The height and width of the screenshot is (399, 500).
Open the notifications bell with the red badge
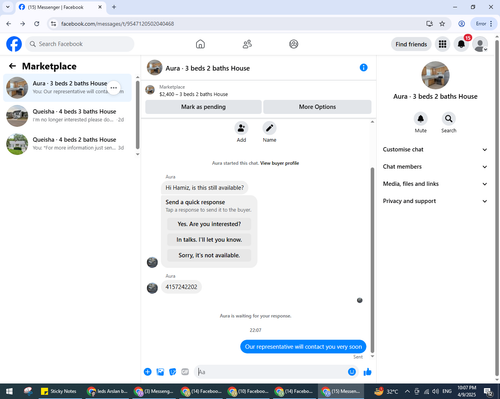tap(461, 44)
